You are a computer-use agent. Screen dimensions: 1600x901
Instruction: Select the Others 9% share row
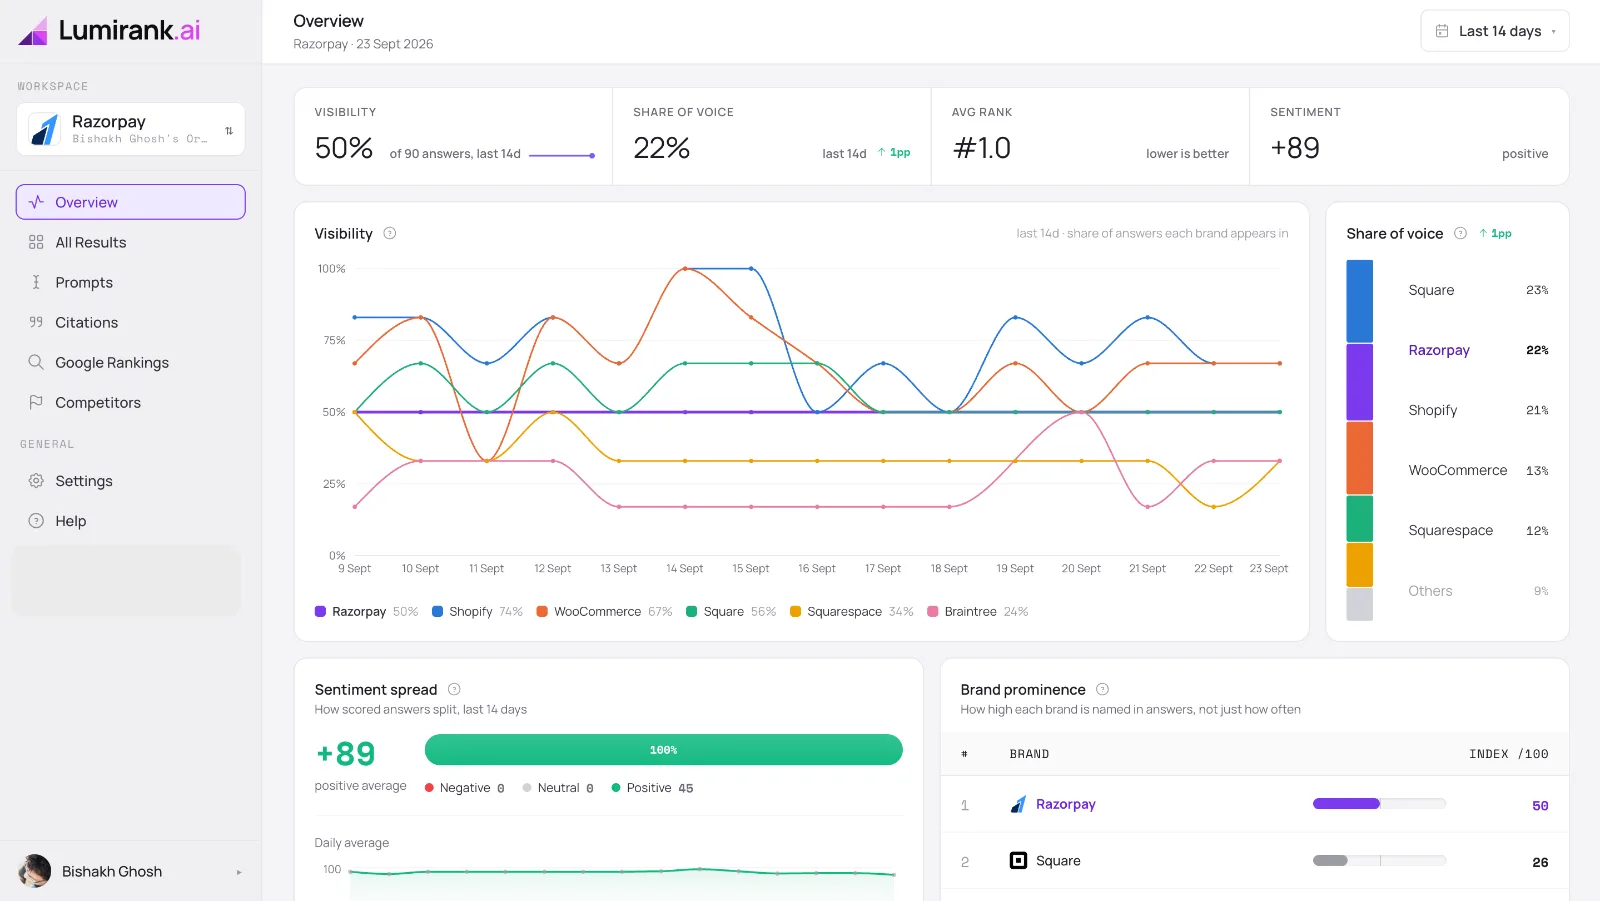click(1478, 591)
